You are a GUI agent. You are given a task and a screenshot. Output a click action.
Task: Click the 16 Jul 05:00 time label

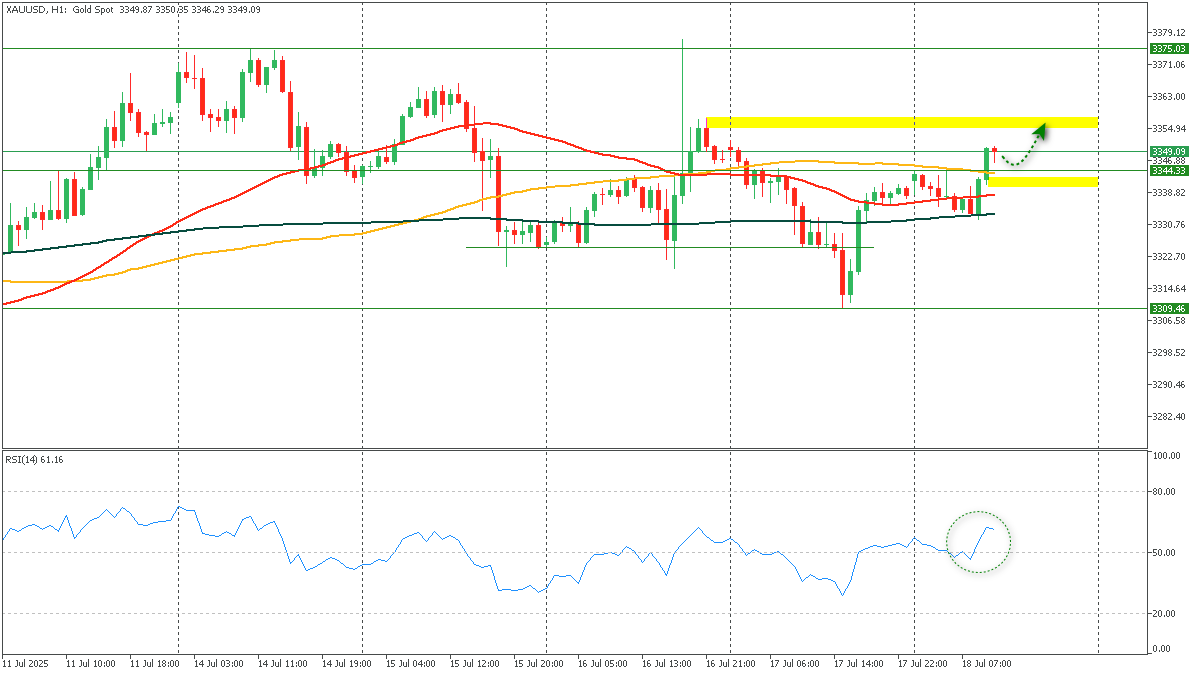(603, 663)
